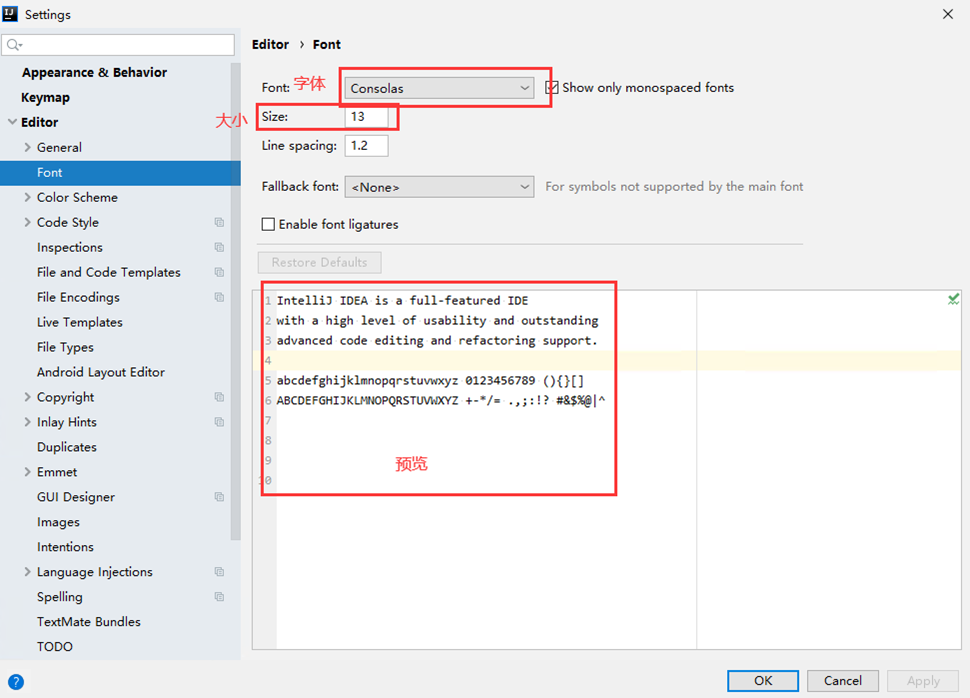Click the font Size input field
The width and height of the screenshot is (970, 698).
366,116
